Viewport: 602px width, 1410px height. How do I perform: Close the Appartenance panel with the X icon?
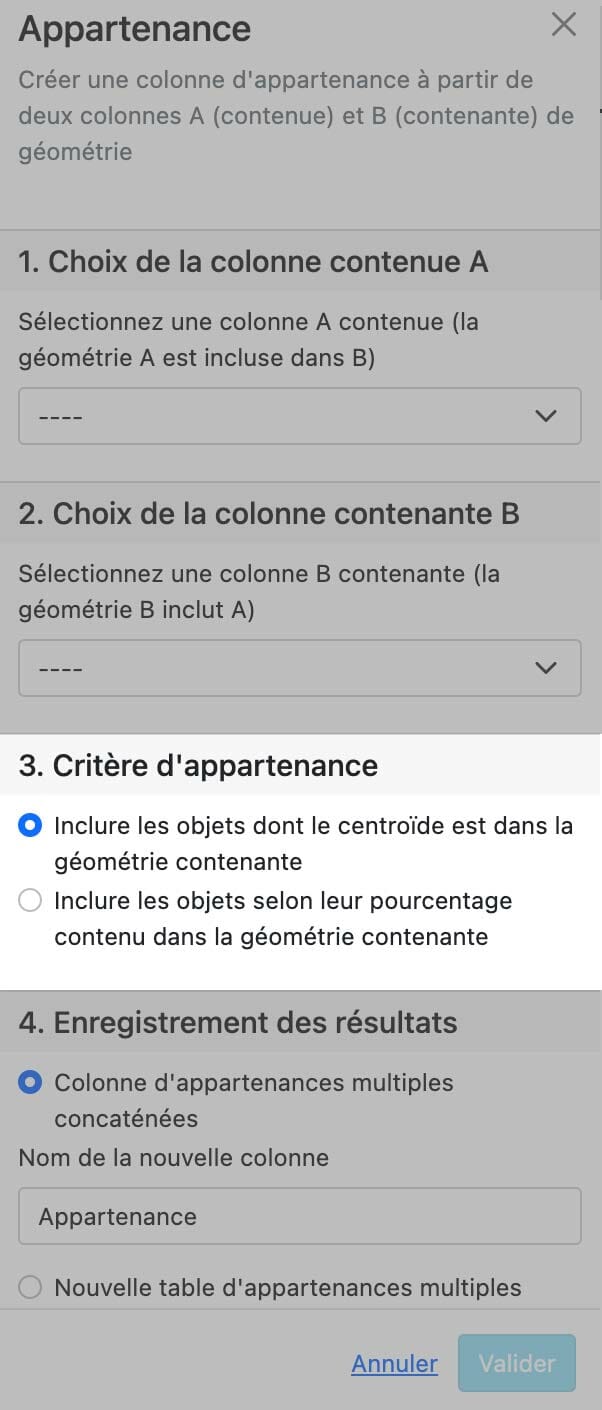[x=564, y=25]
